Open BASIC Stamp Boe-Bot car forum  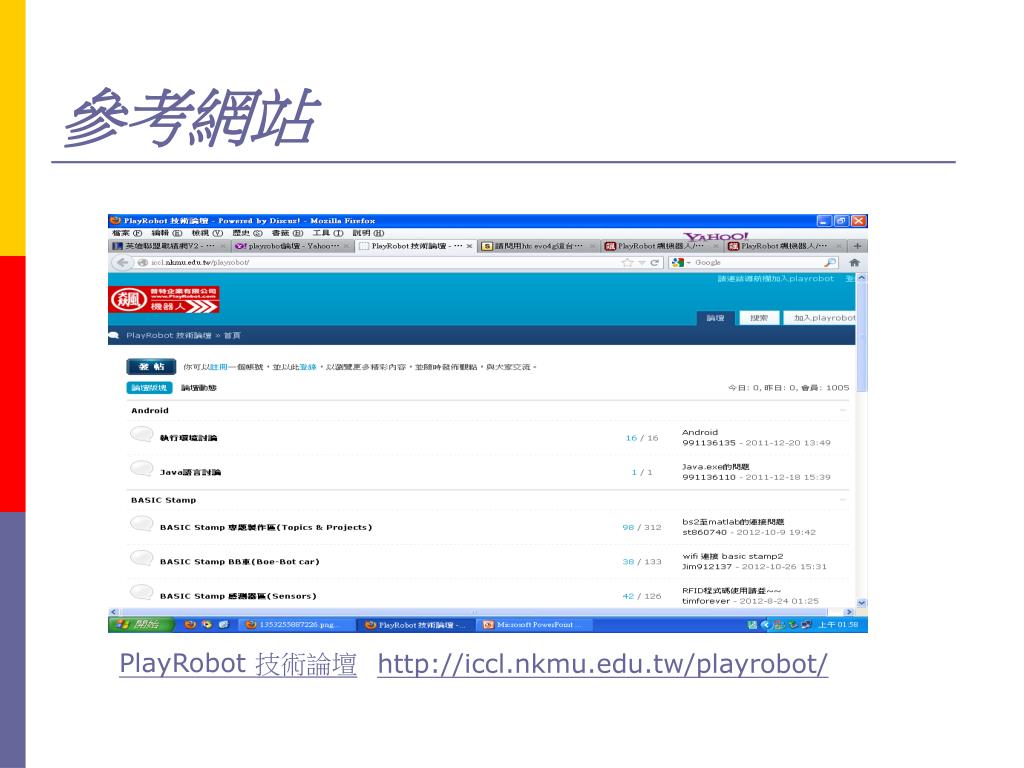click(240, 562)
